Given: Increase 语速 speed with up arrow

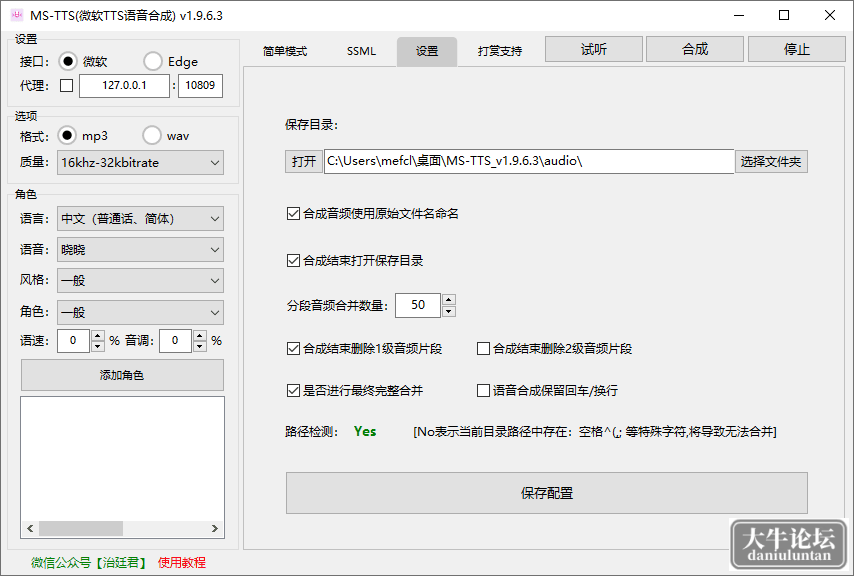Looking at the screenshot, I should (97, 335).
